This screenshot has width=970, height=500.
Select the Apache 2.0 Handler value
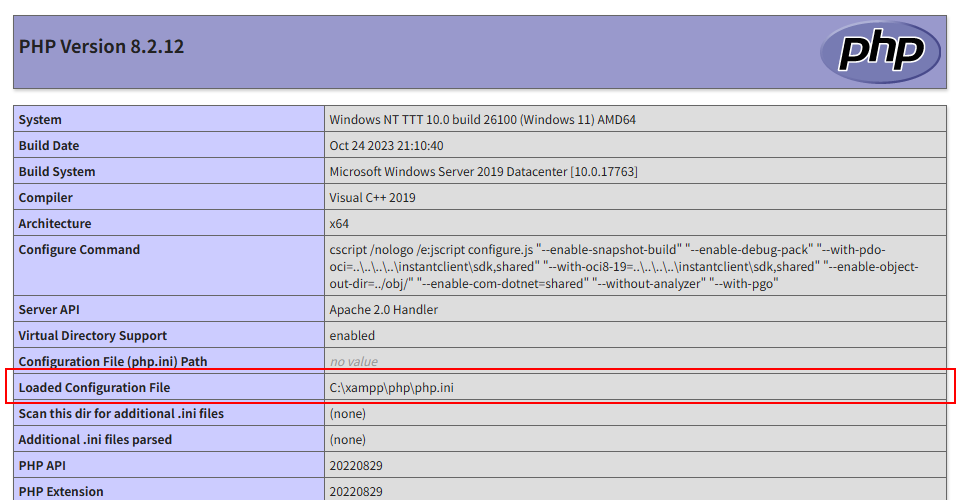click(x=383, y=310)
